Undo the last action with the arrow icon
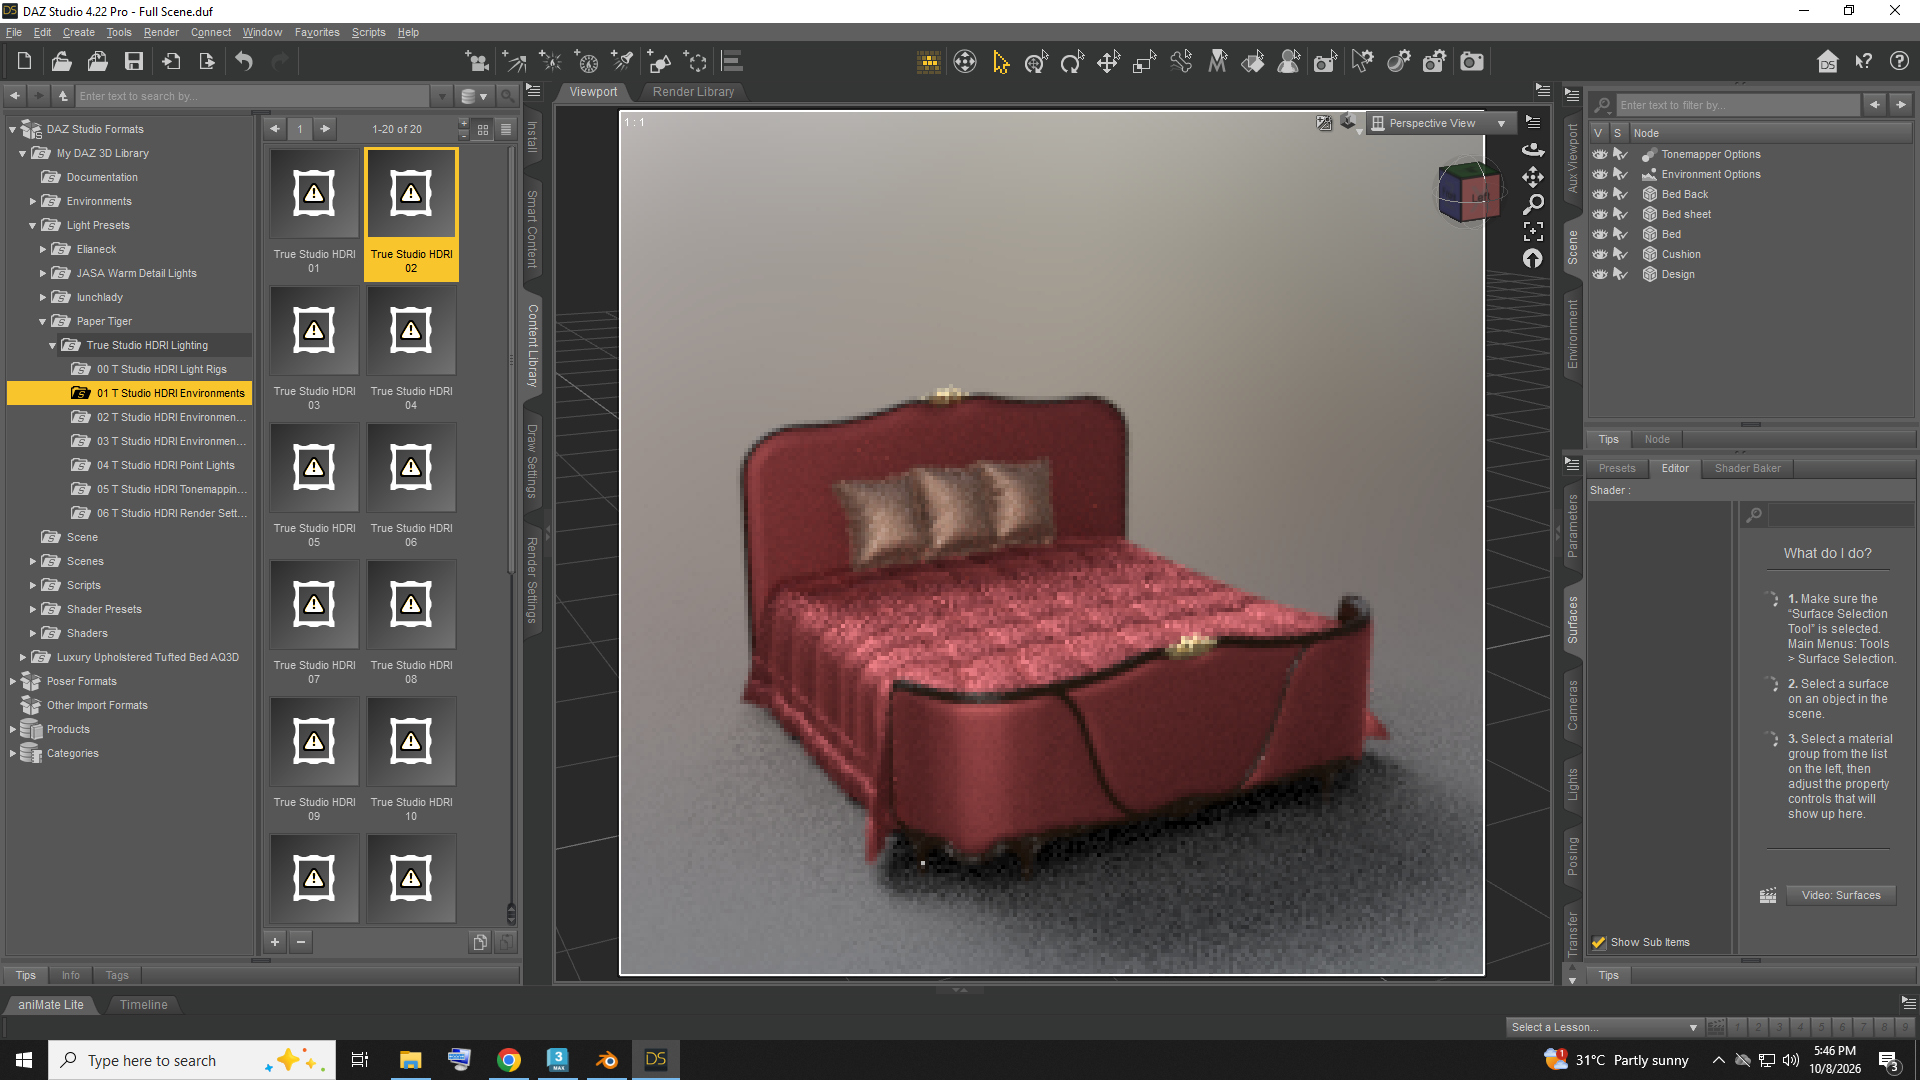The width and height of the screenshot is (1920, 1080). (x=244, y=62)
